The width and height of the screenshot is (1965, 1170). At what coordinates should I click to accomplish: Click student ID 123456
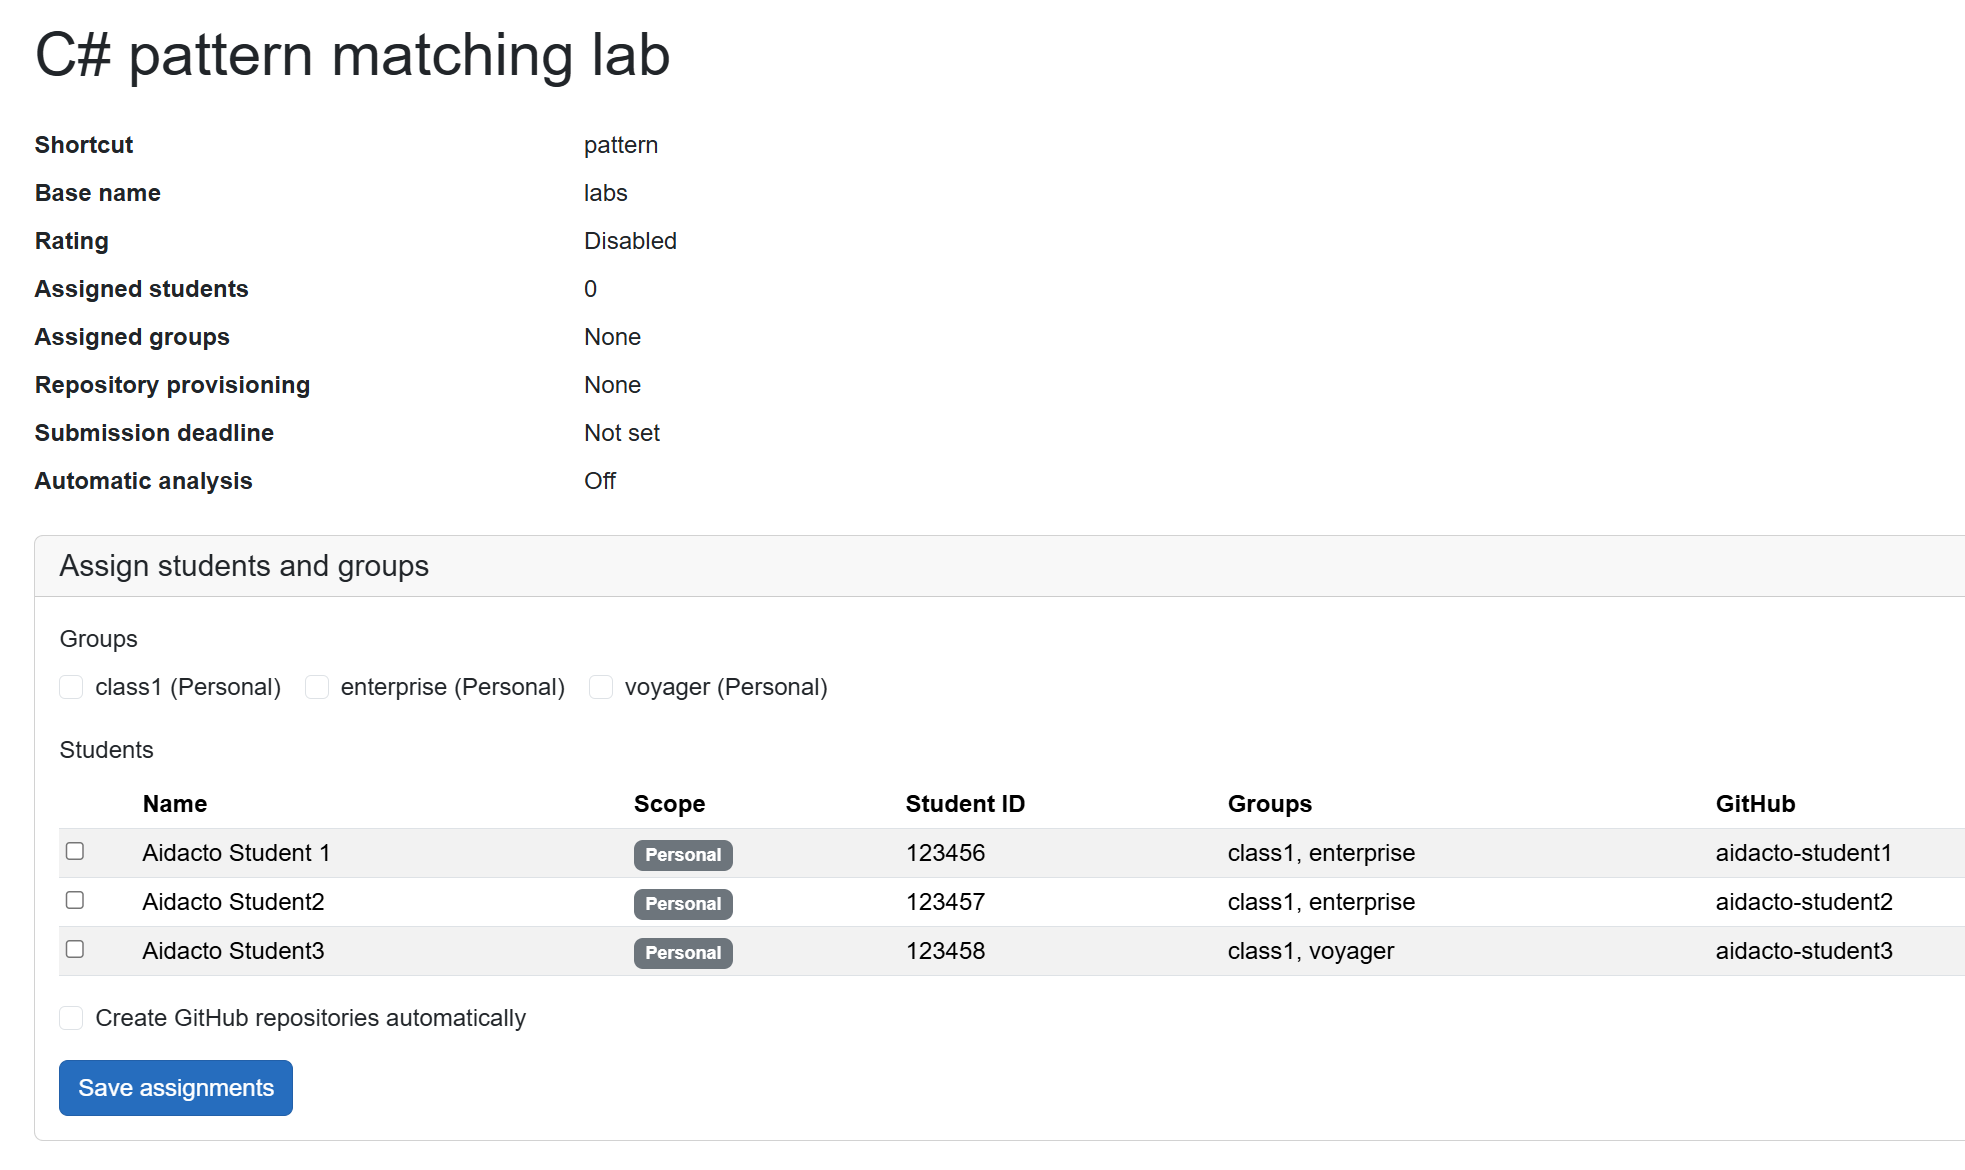945,853
